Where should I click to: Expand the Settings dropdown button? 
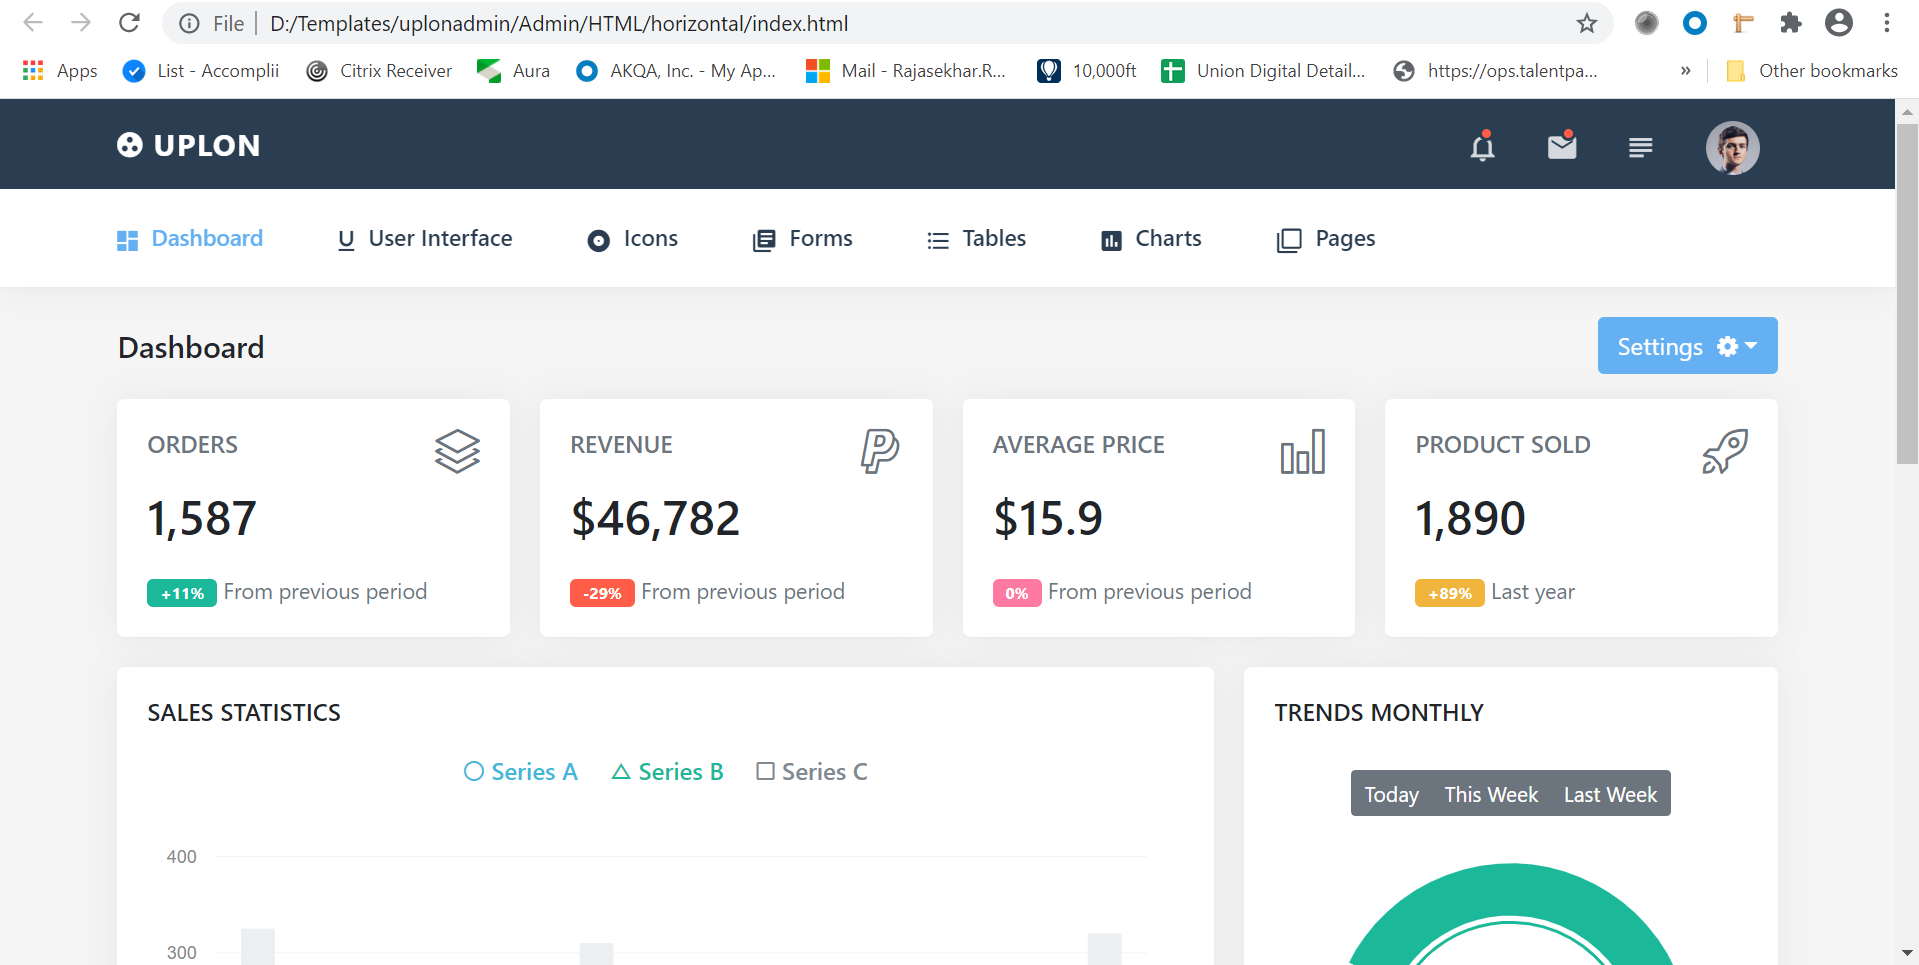[x=1687, y=346]
